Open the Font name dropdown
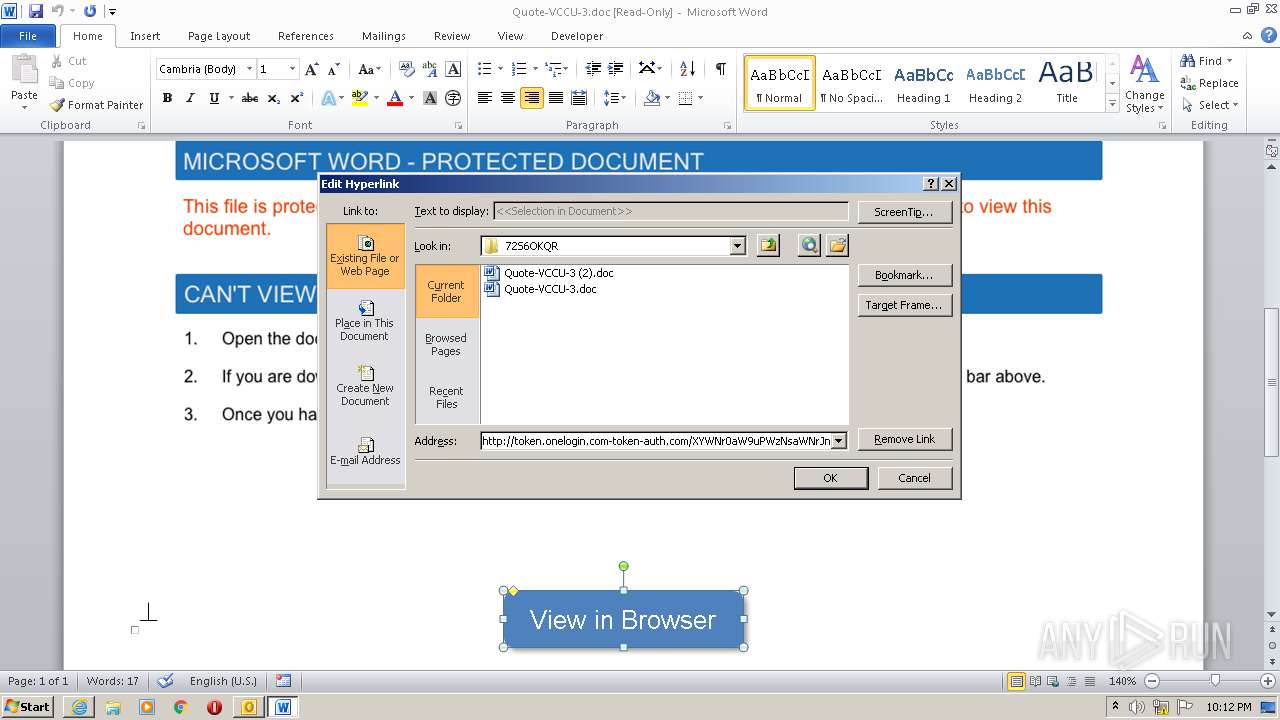The width and height of the screenshot is (1280, 720). click(x=249, y=69)
